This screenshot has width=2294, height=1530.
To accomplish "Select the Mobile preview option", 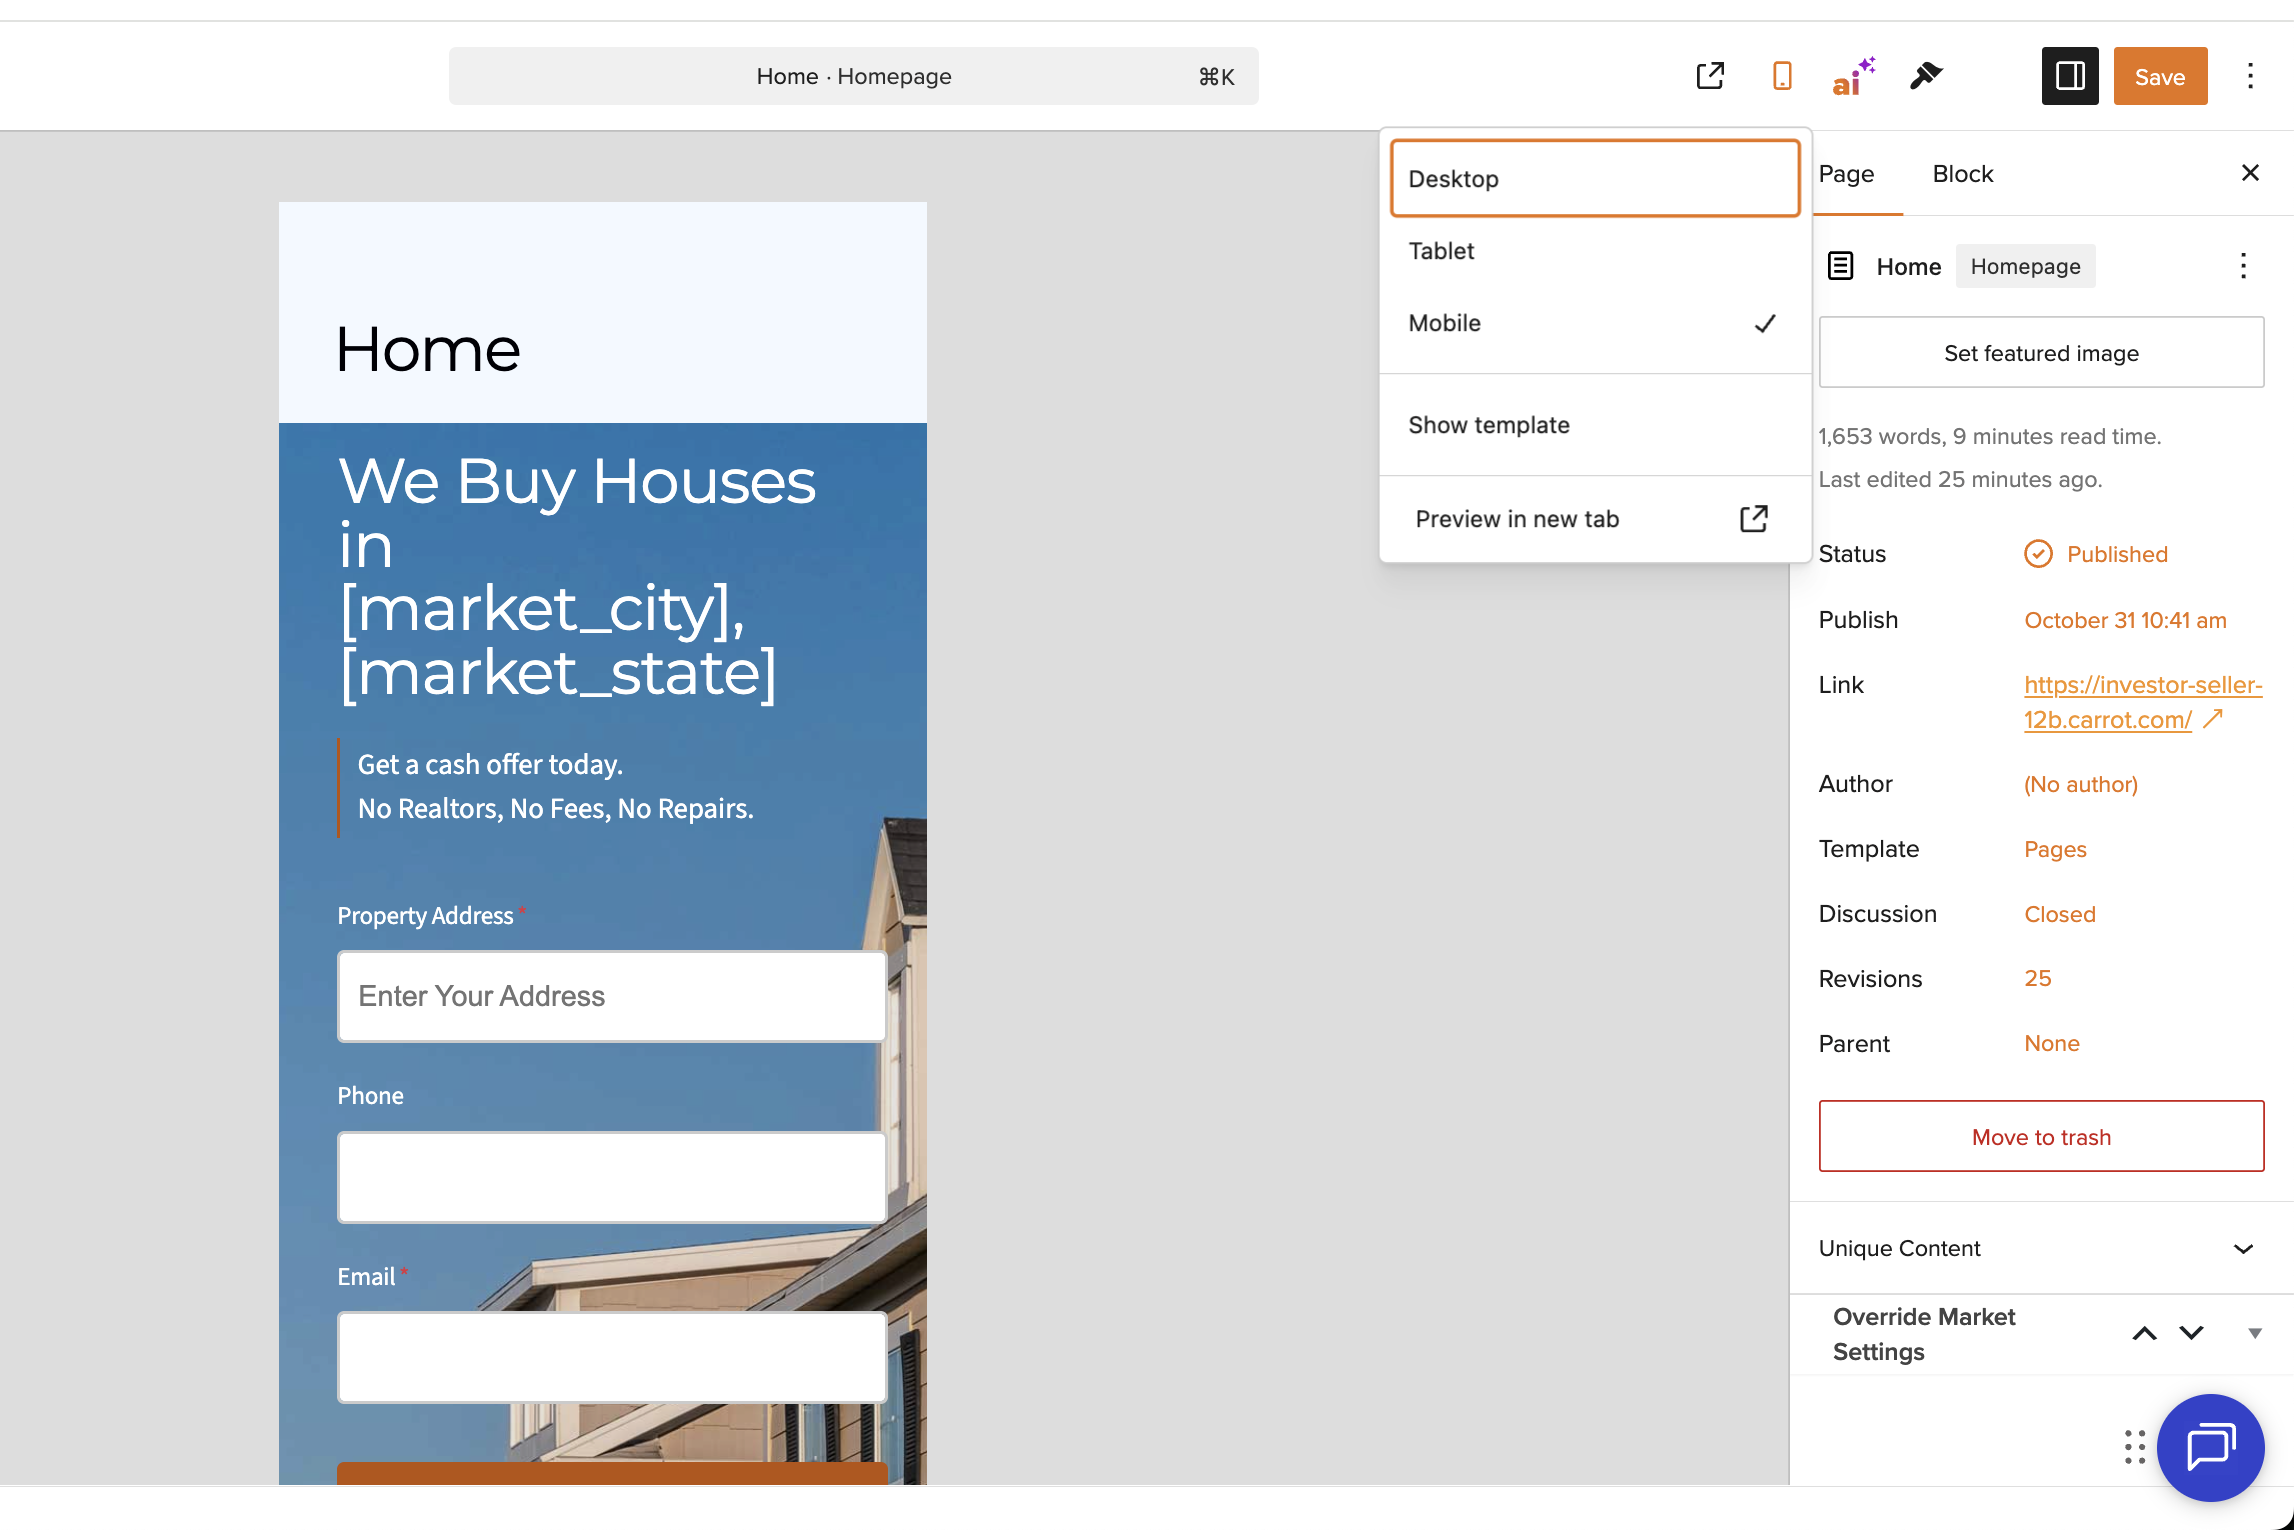I will (1594, 323).
